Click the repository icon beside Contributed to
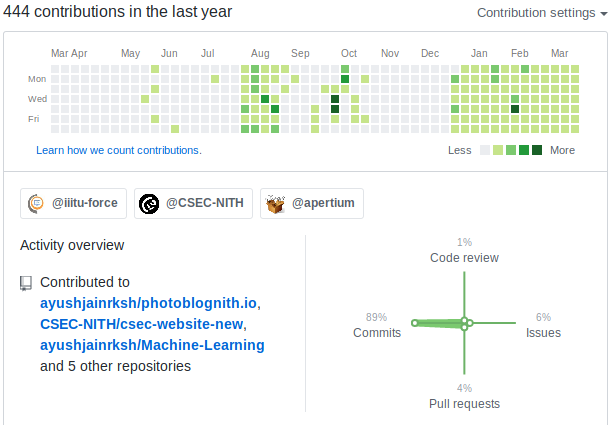 [x=26, y=283]
